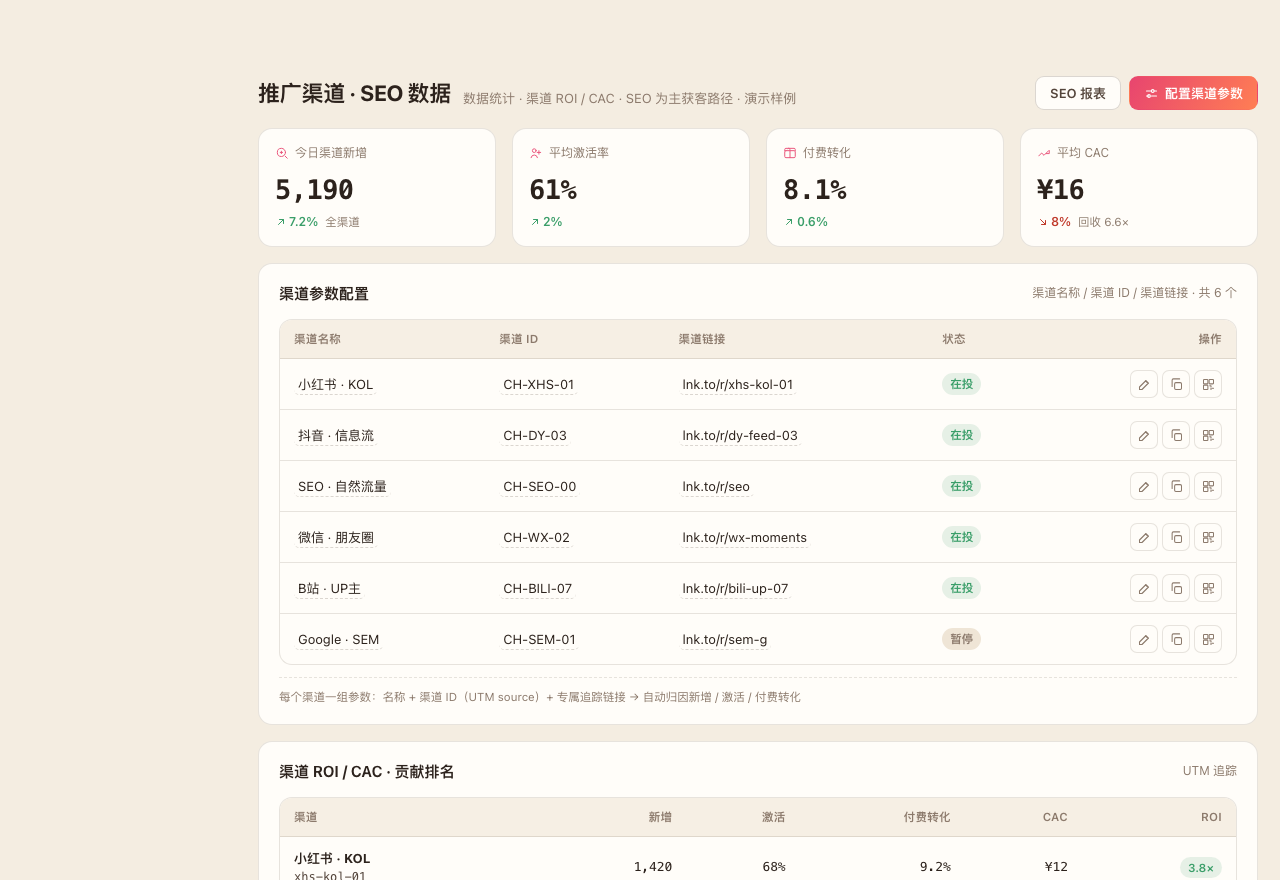
Task: Copy link for 小红书 · KOL channel
Action: [1176, 384]
